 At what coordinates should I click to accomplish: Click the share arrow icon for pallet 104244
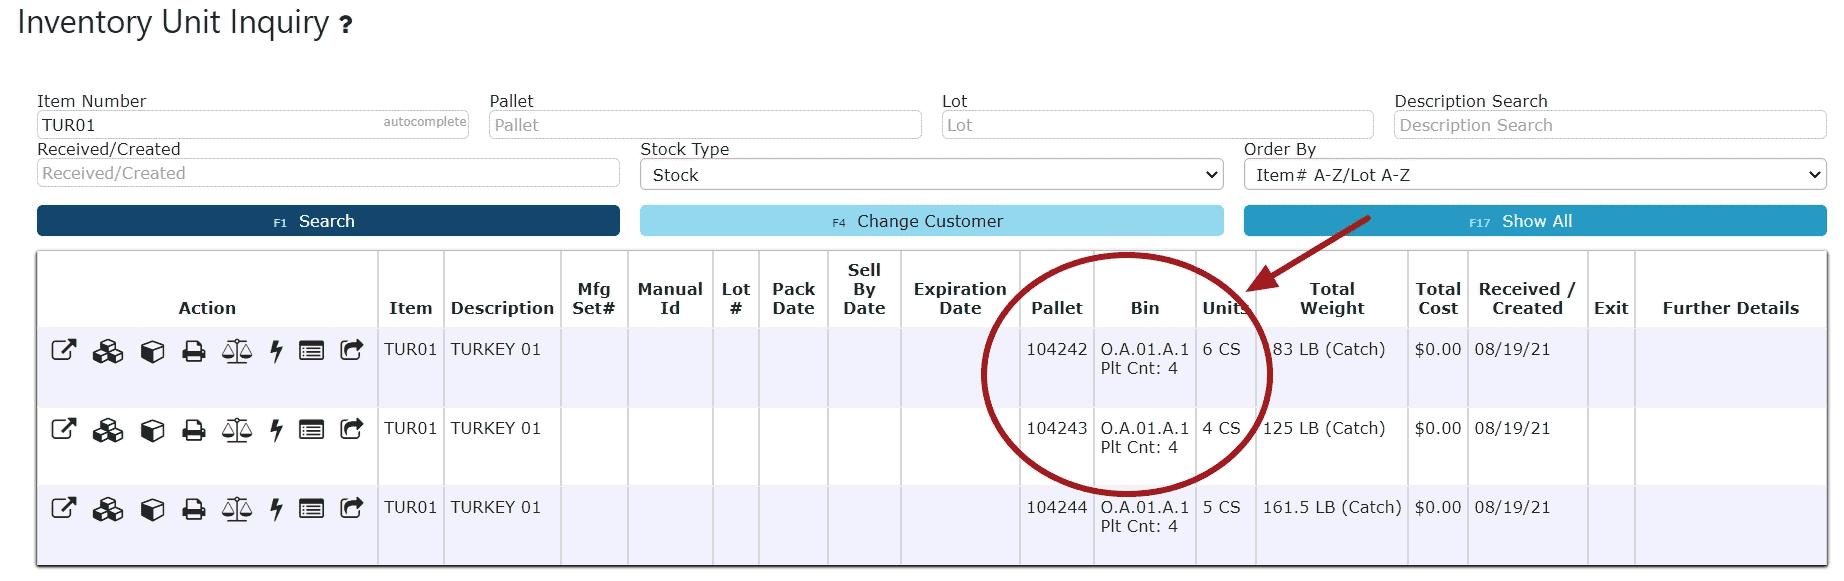pyautogui.click(x=352, y=508)
